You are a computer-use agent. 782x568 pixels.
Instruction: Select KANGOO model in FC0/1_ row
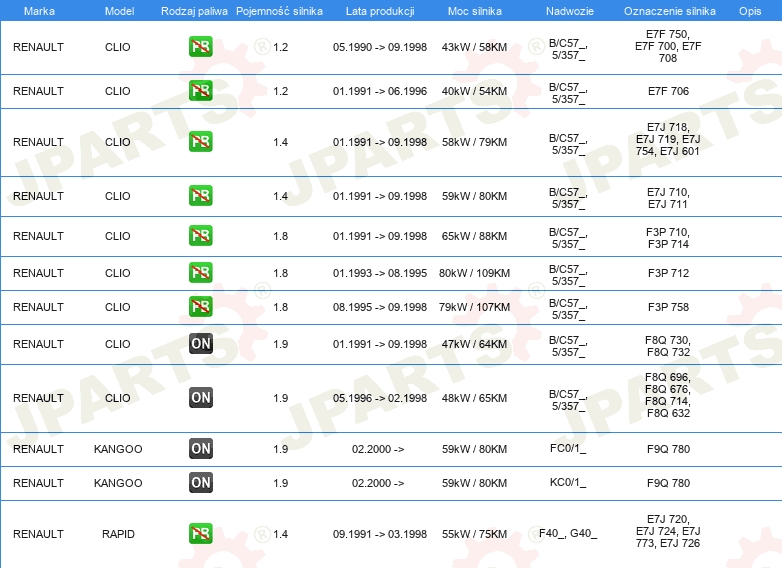118,449
